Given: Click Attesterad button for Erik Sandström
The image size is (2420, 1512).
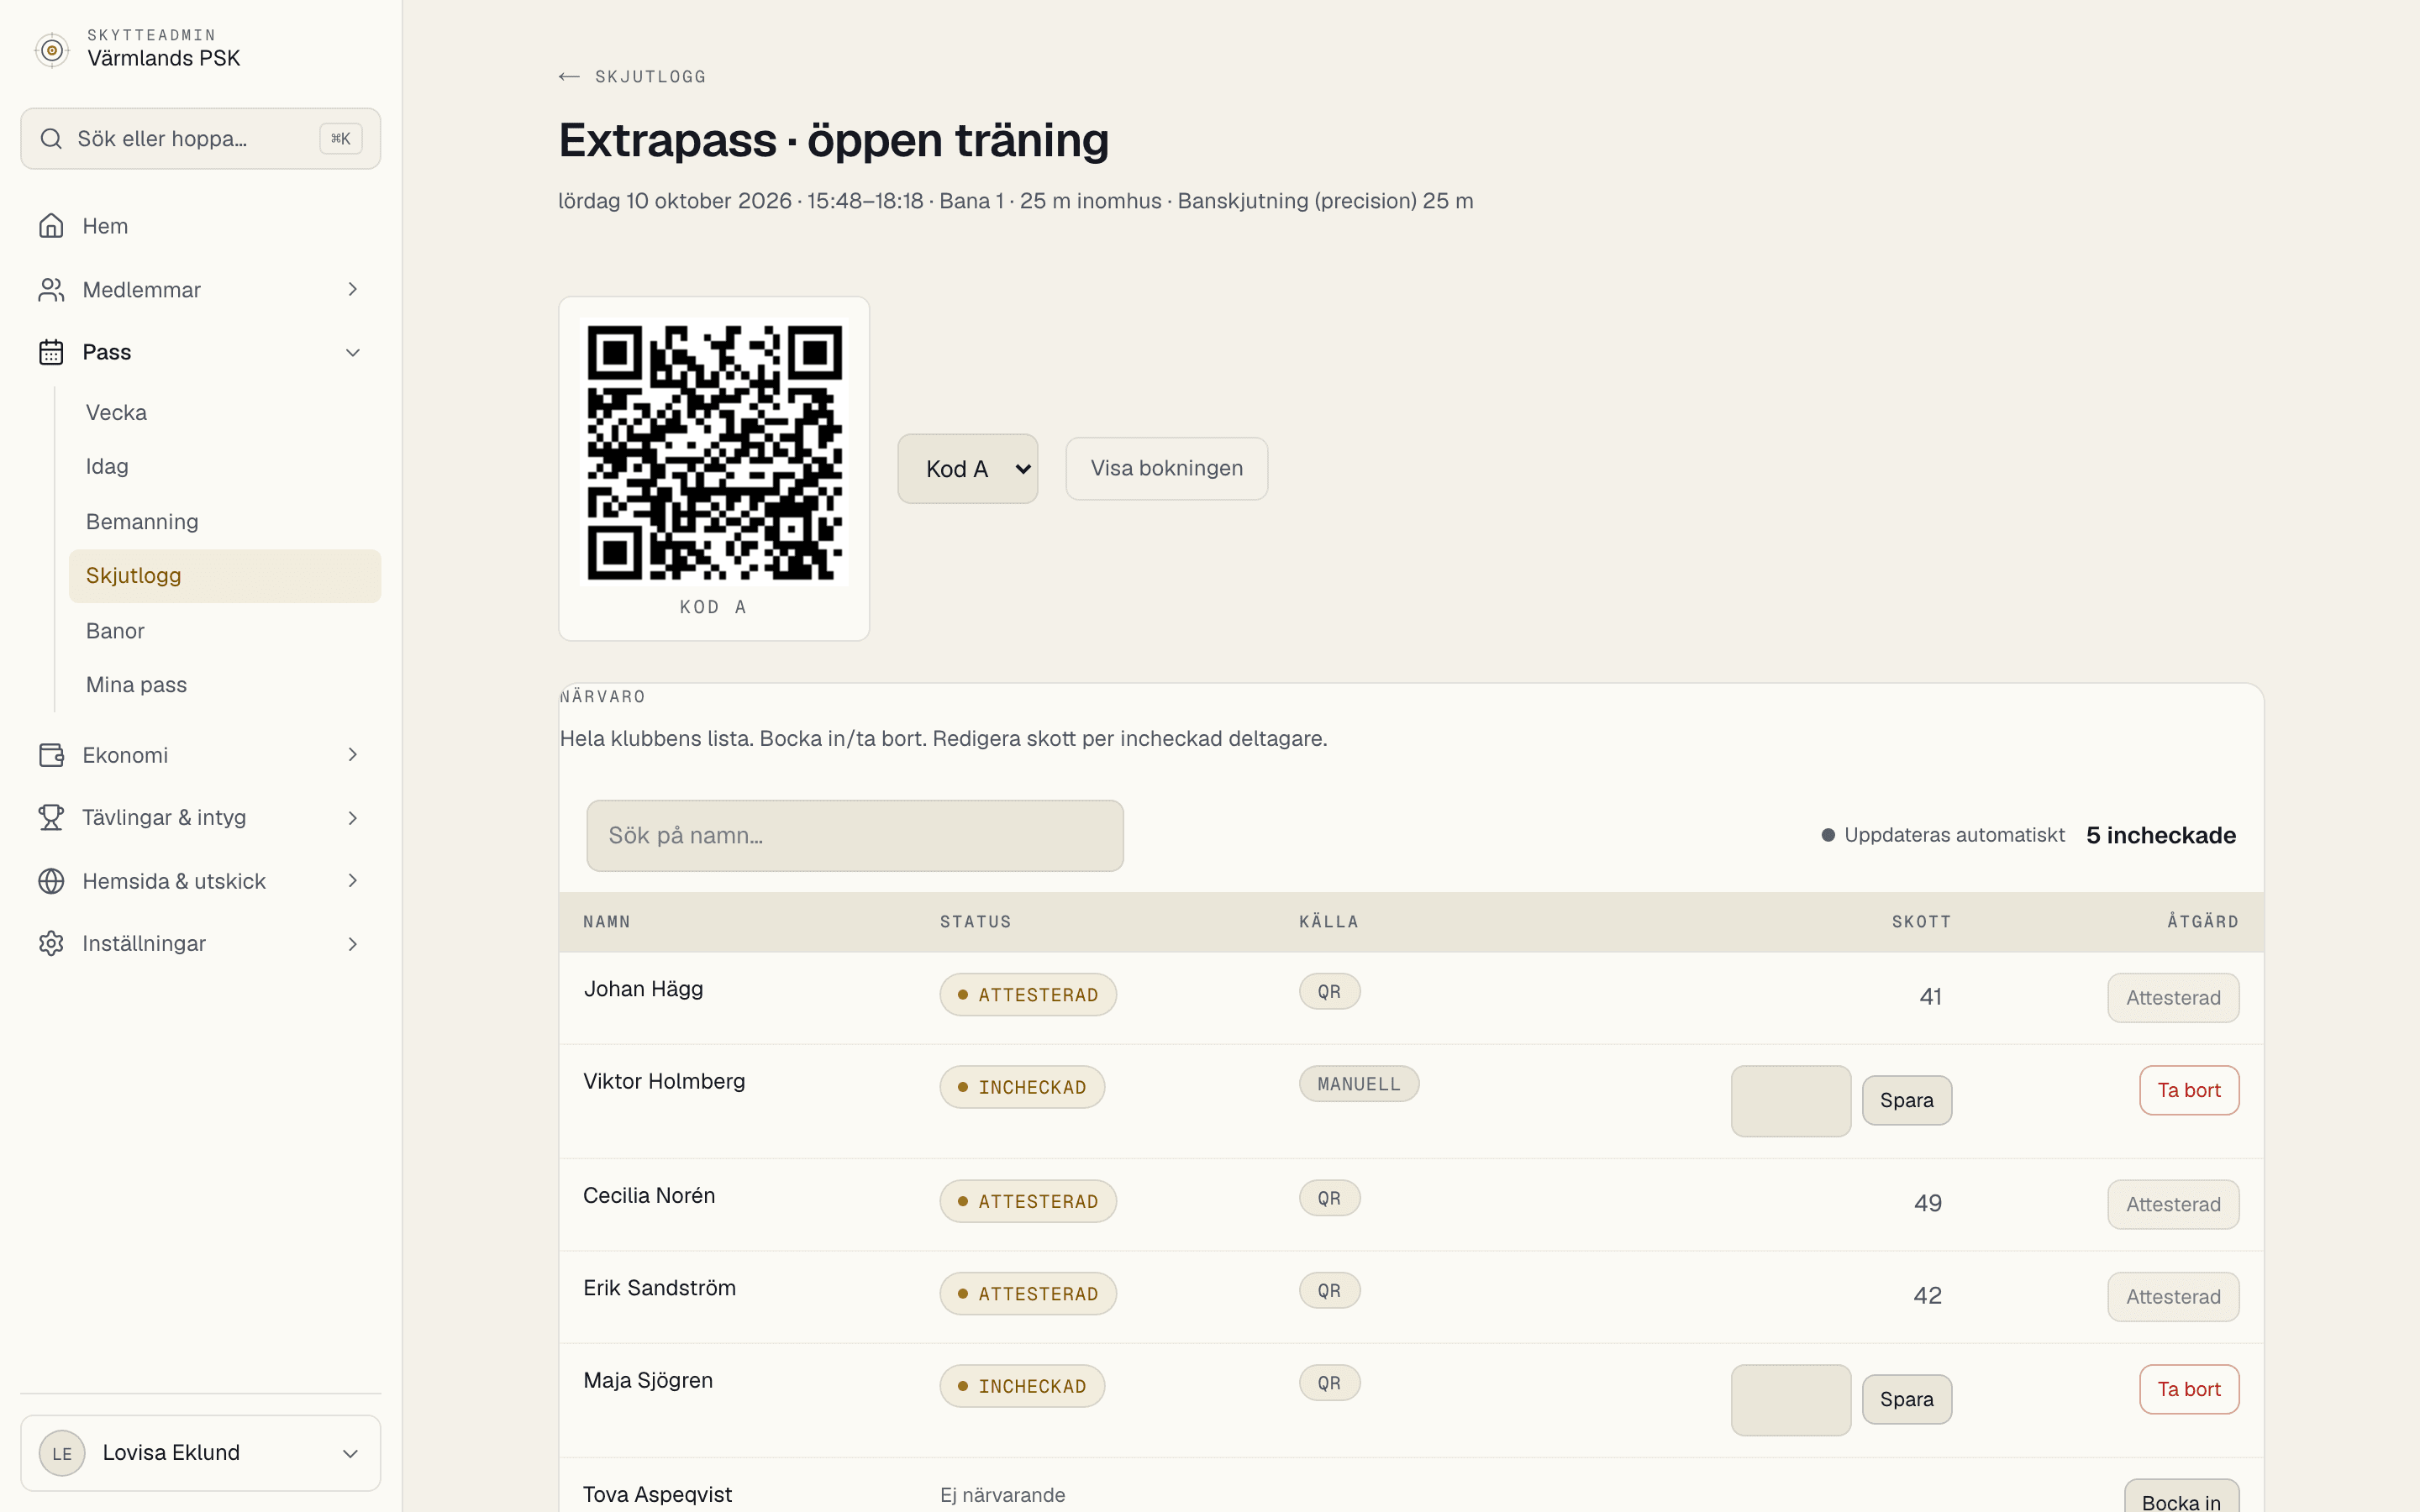Looking at the screenshot, I should pyautogui.click(x=2173, y=1297).
